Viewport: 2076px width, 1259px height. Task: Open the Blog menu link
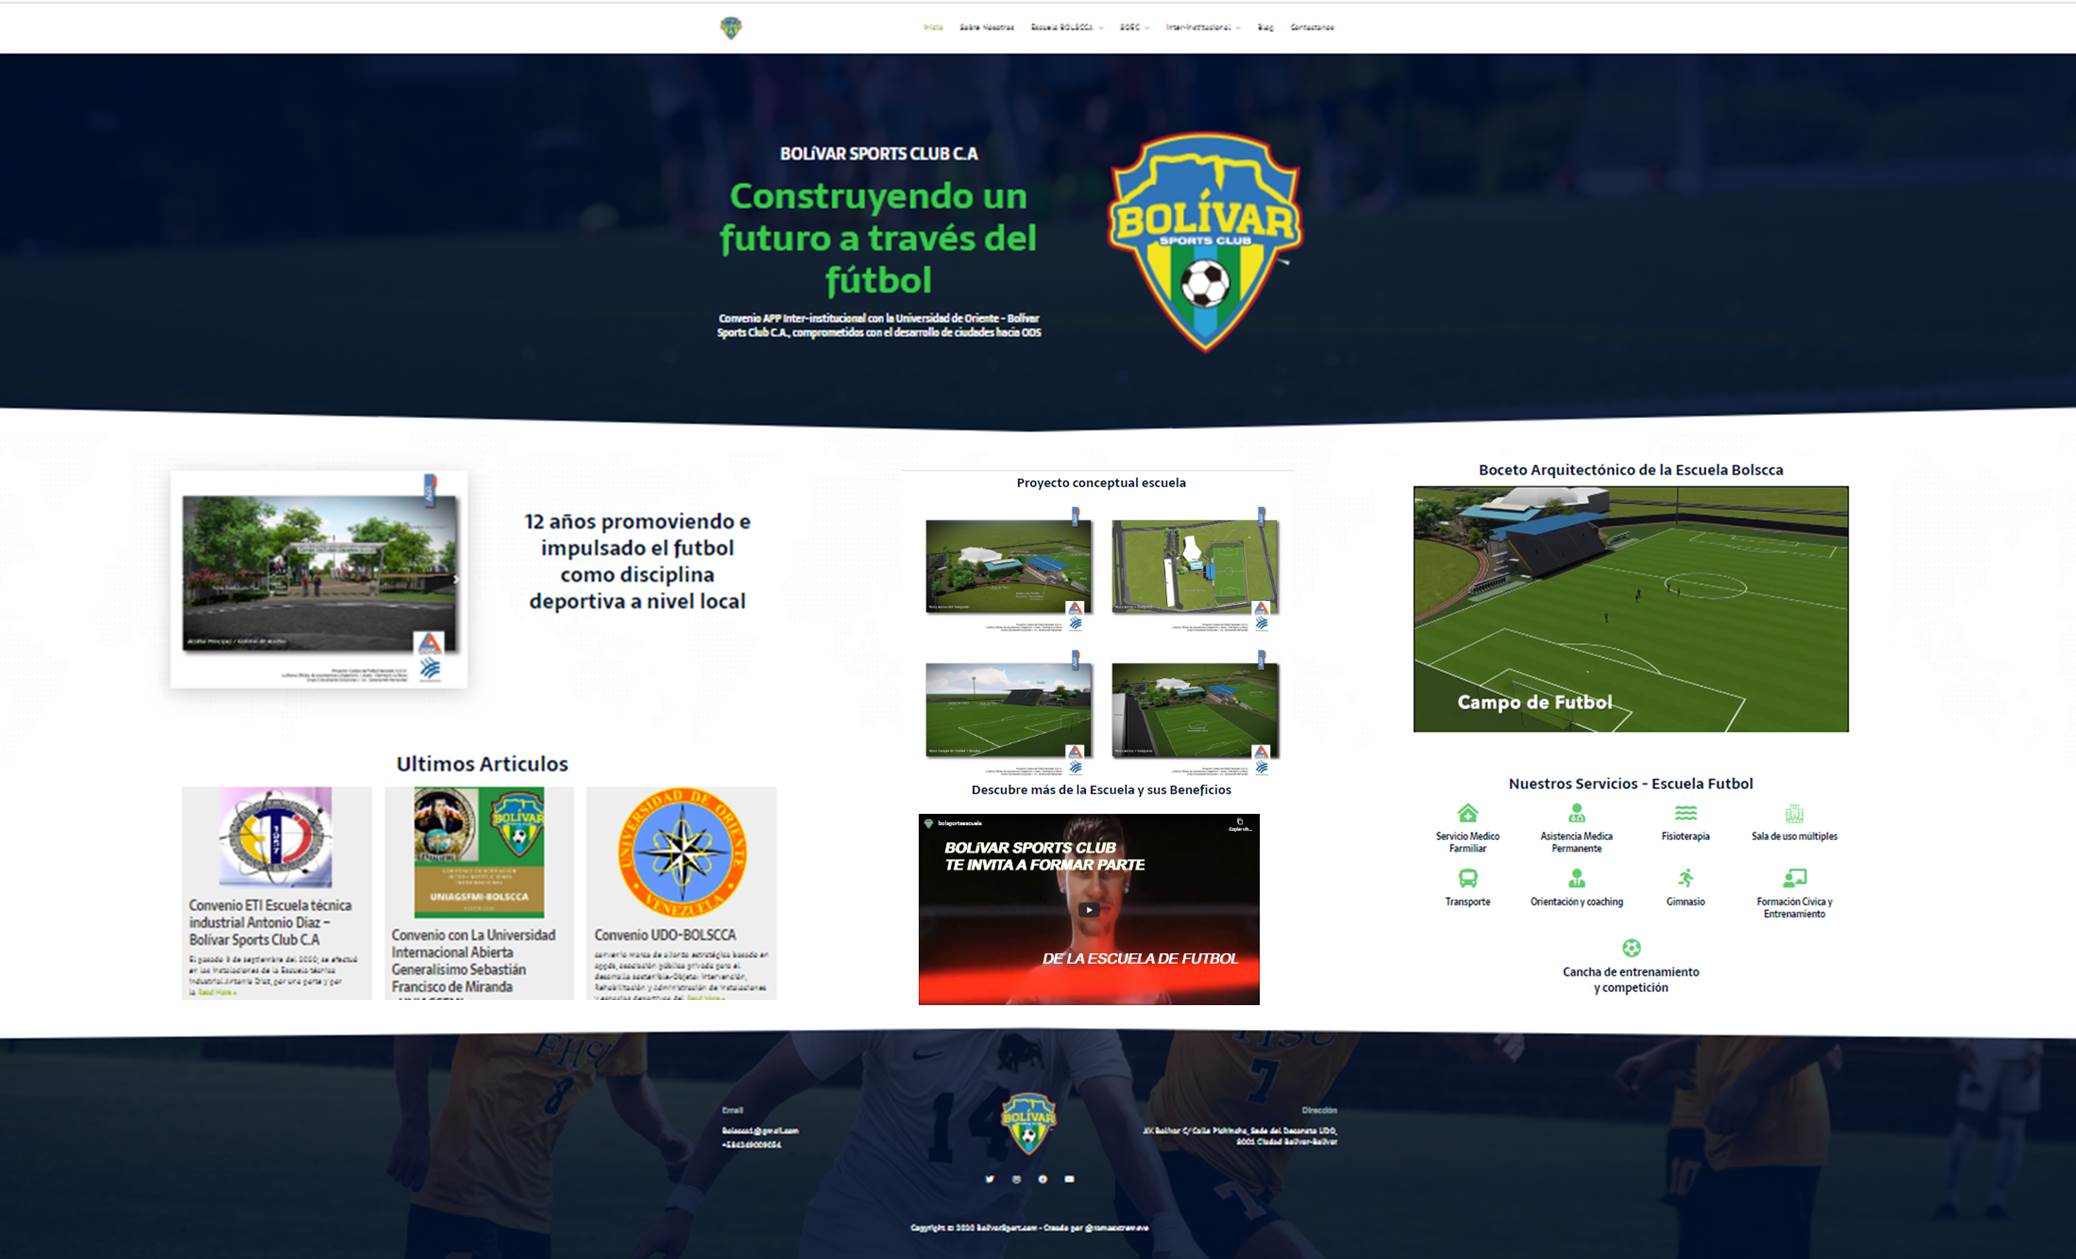click(x=1265, y=28)
